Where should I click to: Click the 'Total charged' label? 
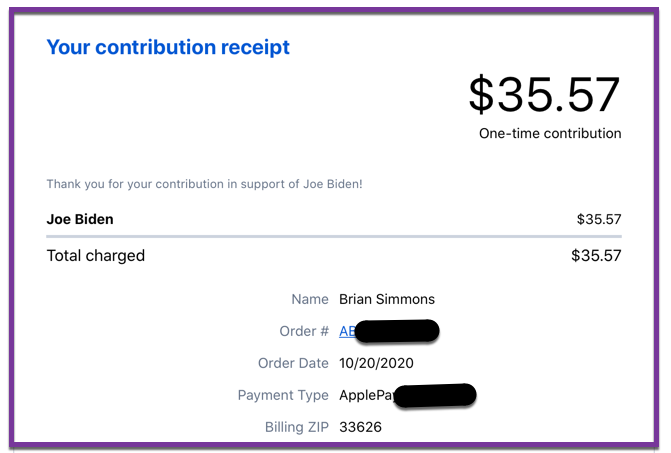pyautogui.click(x=96, y=256)
